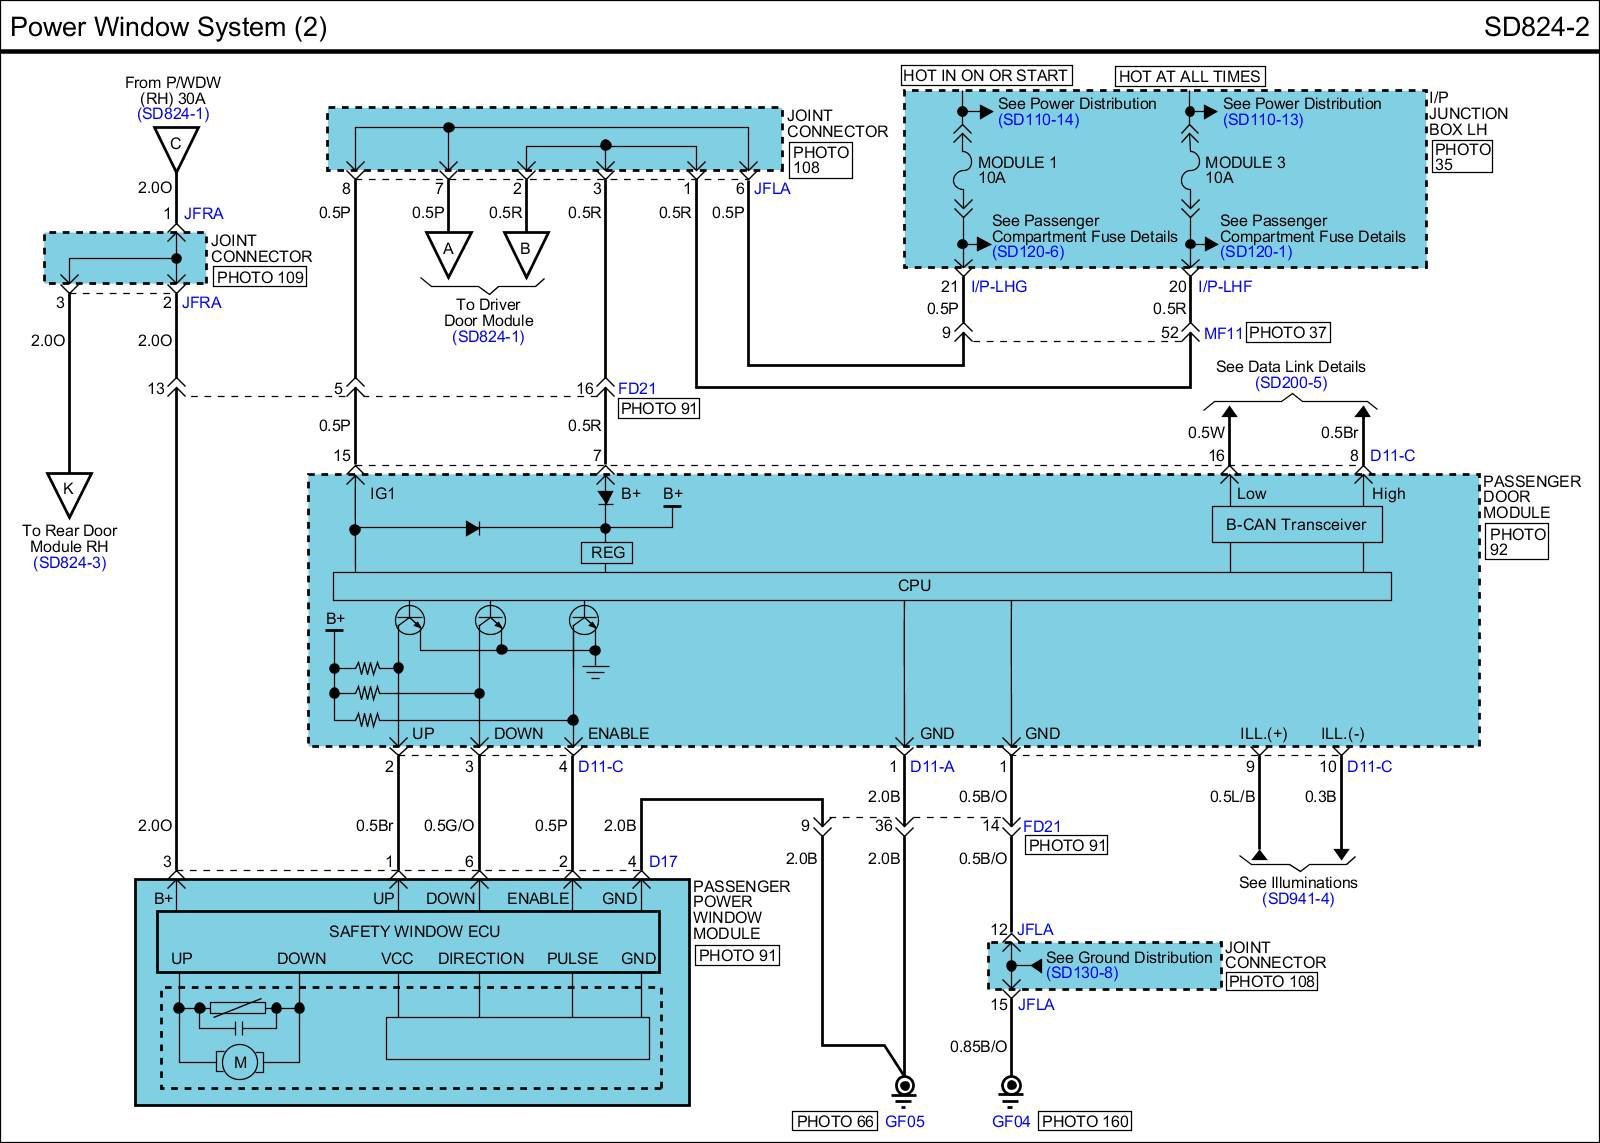This screenshot has width=1600, height=1143.
Task: Open the SD110-14 power distribution link
Action: (1038, 120)
